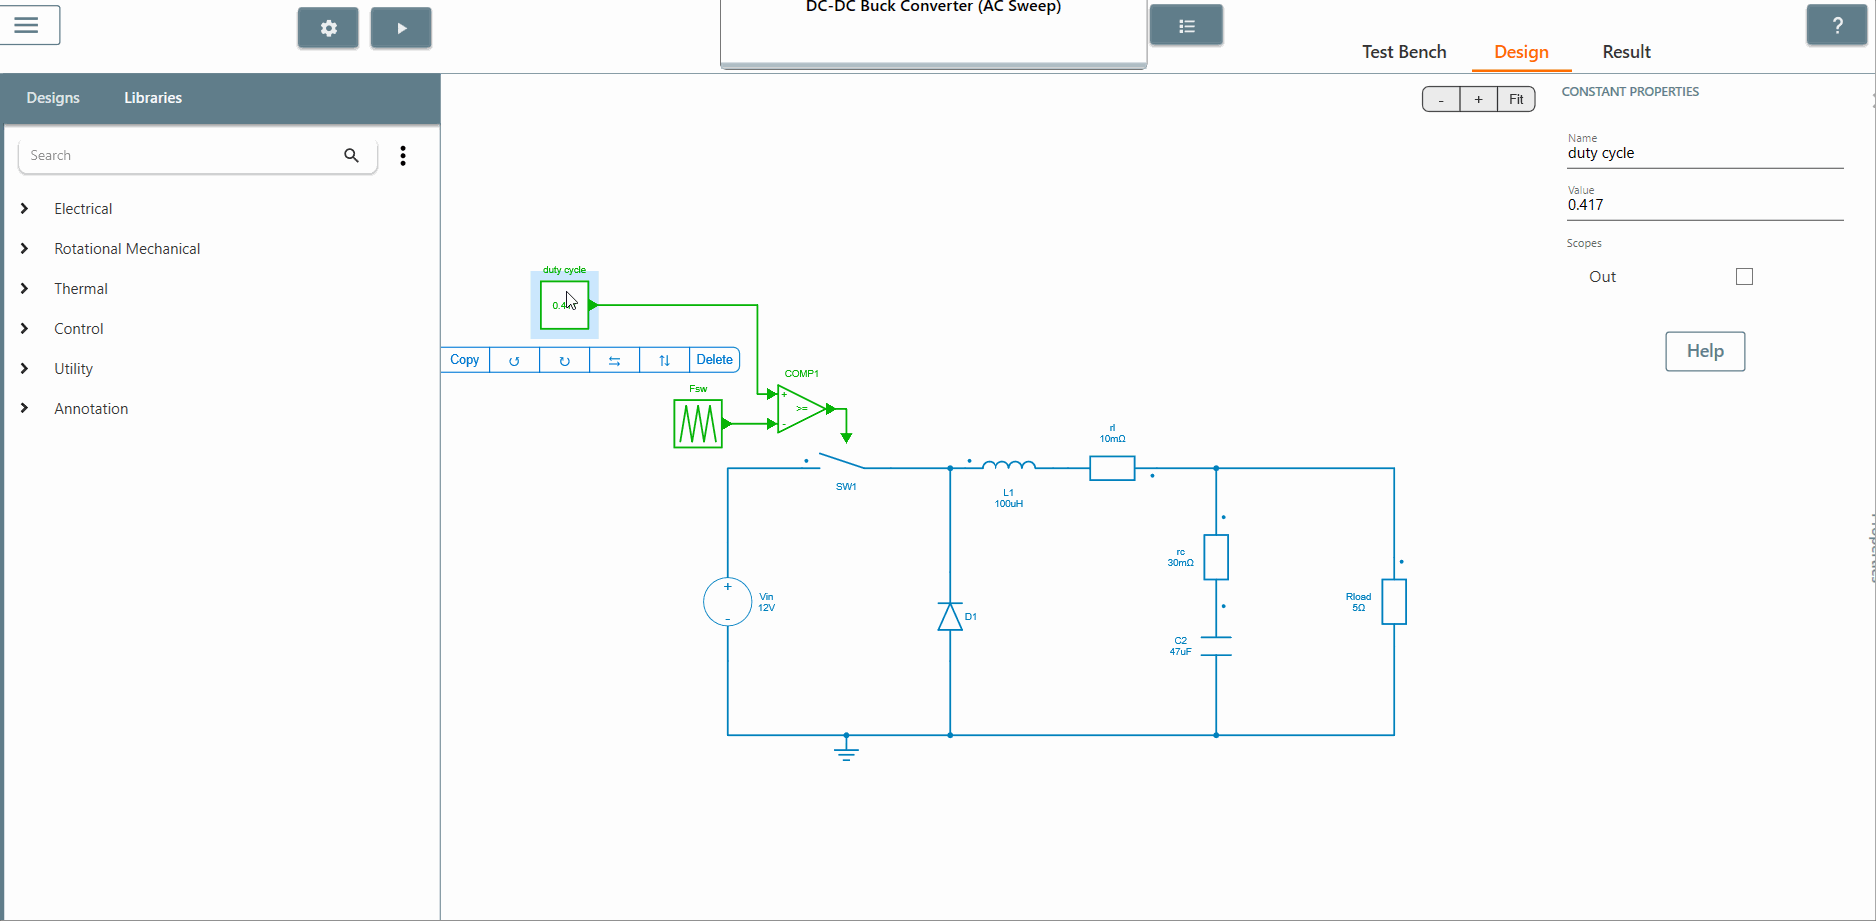Switch to the Test Bench tab
The image size is (1876, 921).
pyautogui.click(x=1403, y=52)
